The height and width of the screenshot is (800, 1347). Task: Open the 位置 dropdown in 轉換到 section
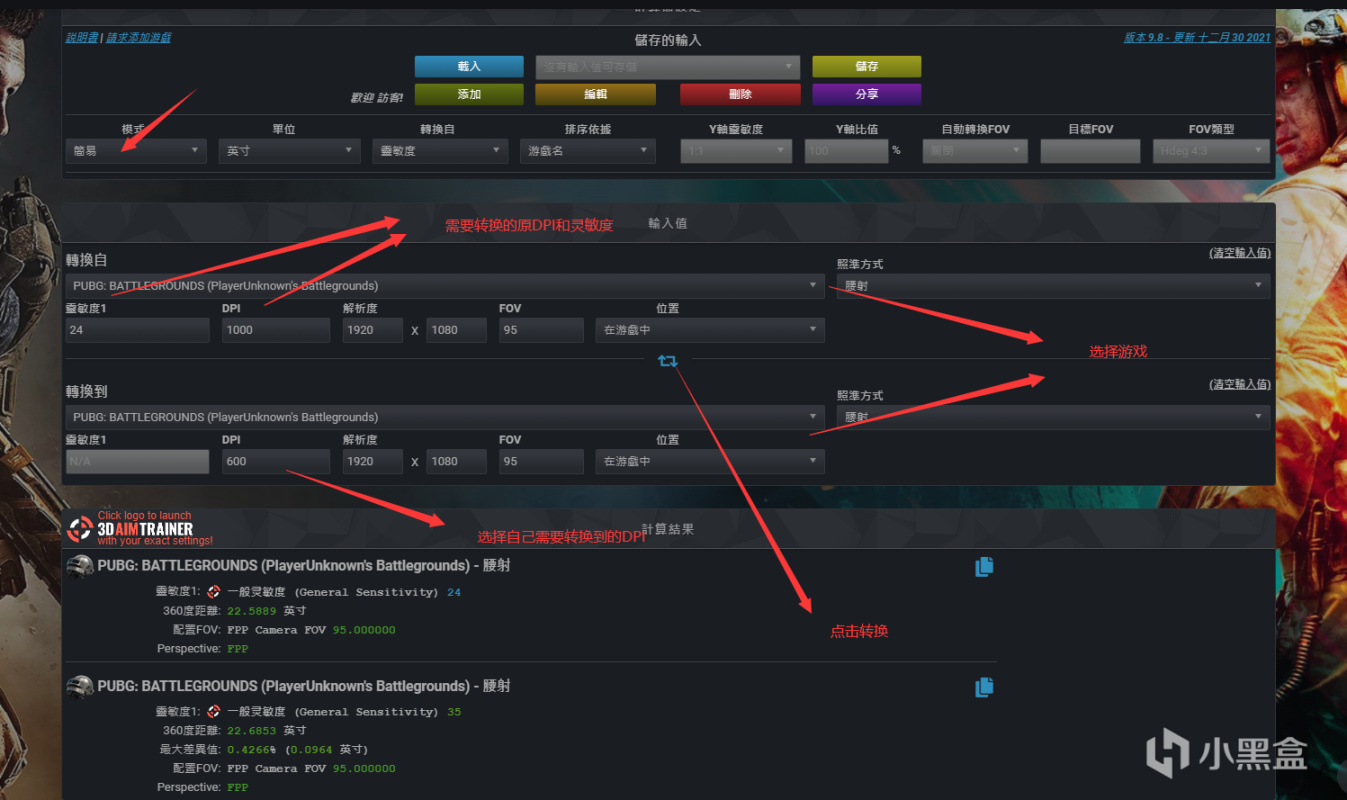pos(710,461)
